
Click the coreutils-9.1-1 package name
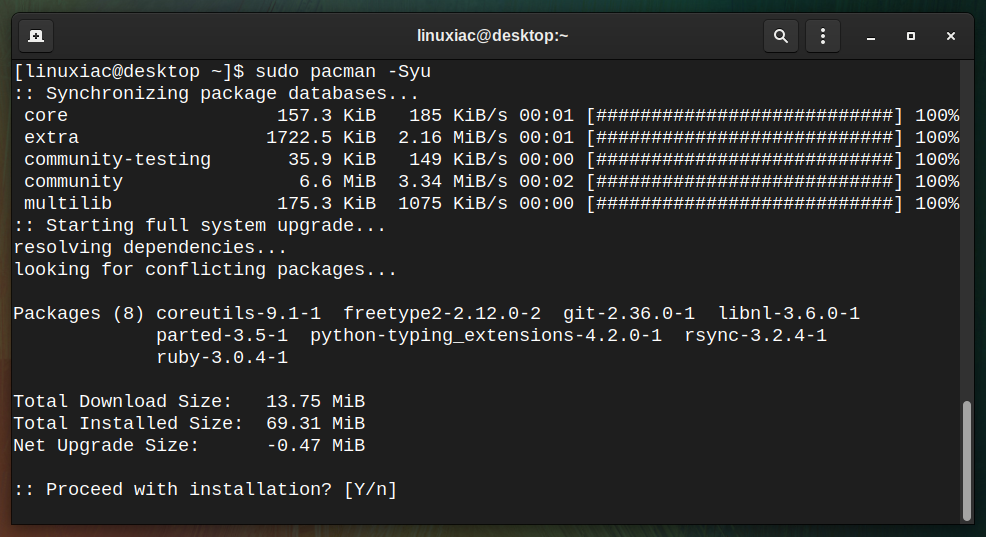pos(238,313)
